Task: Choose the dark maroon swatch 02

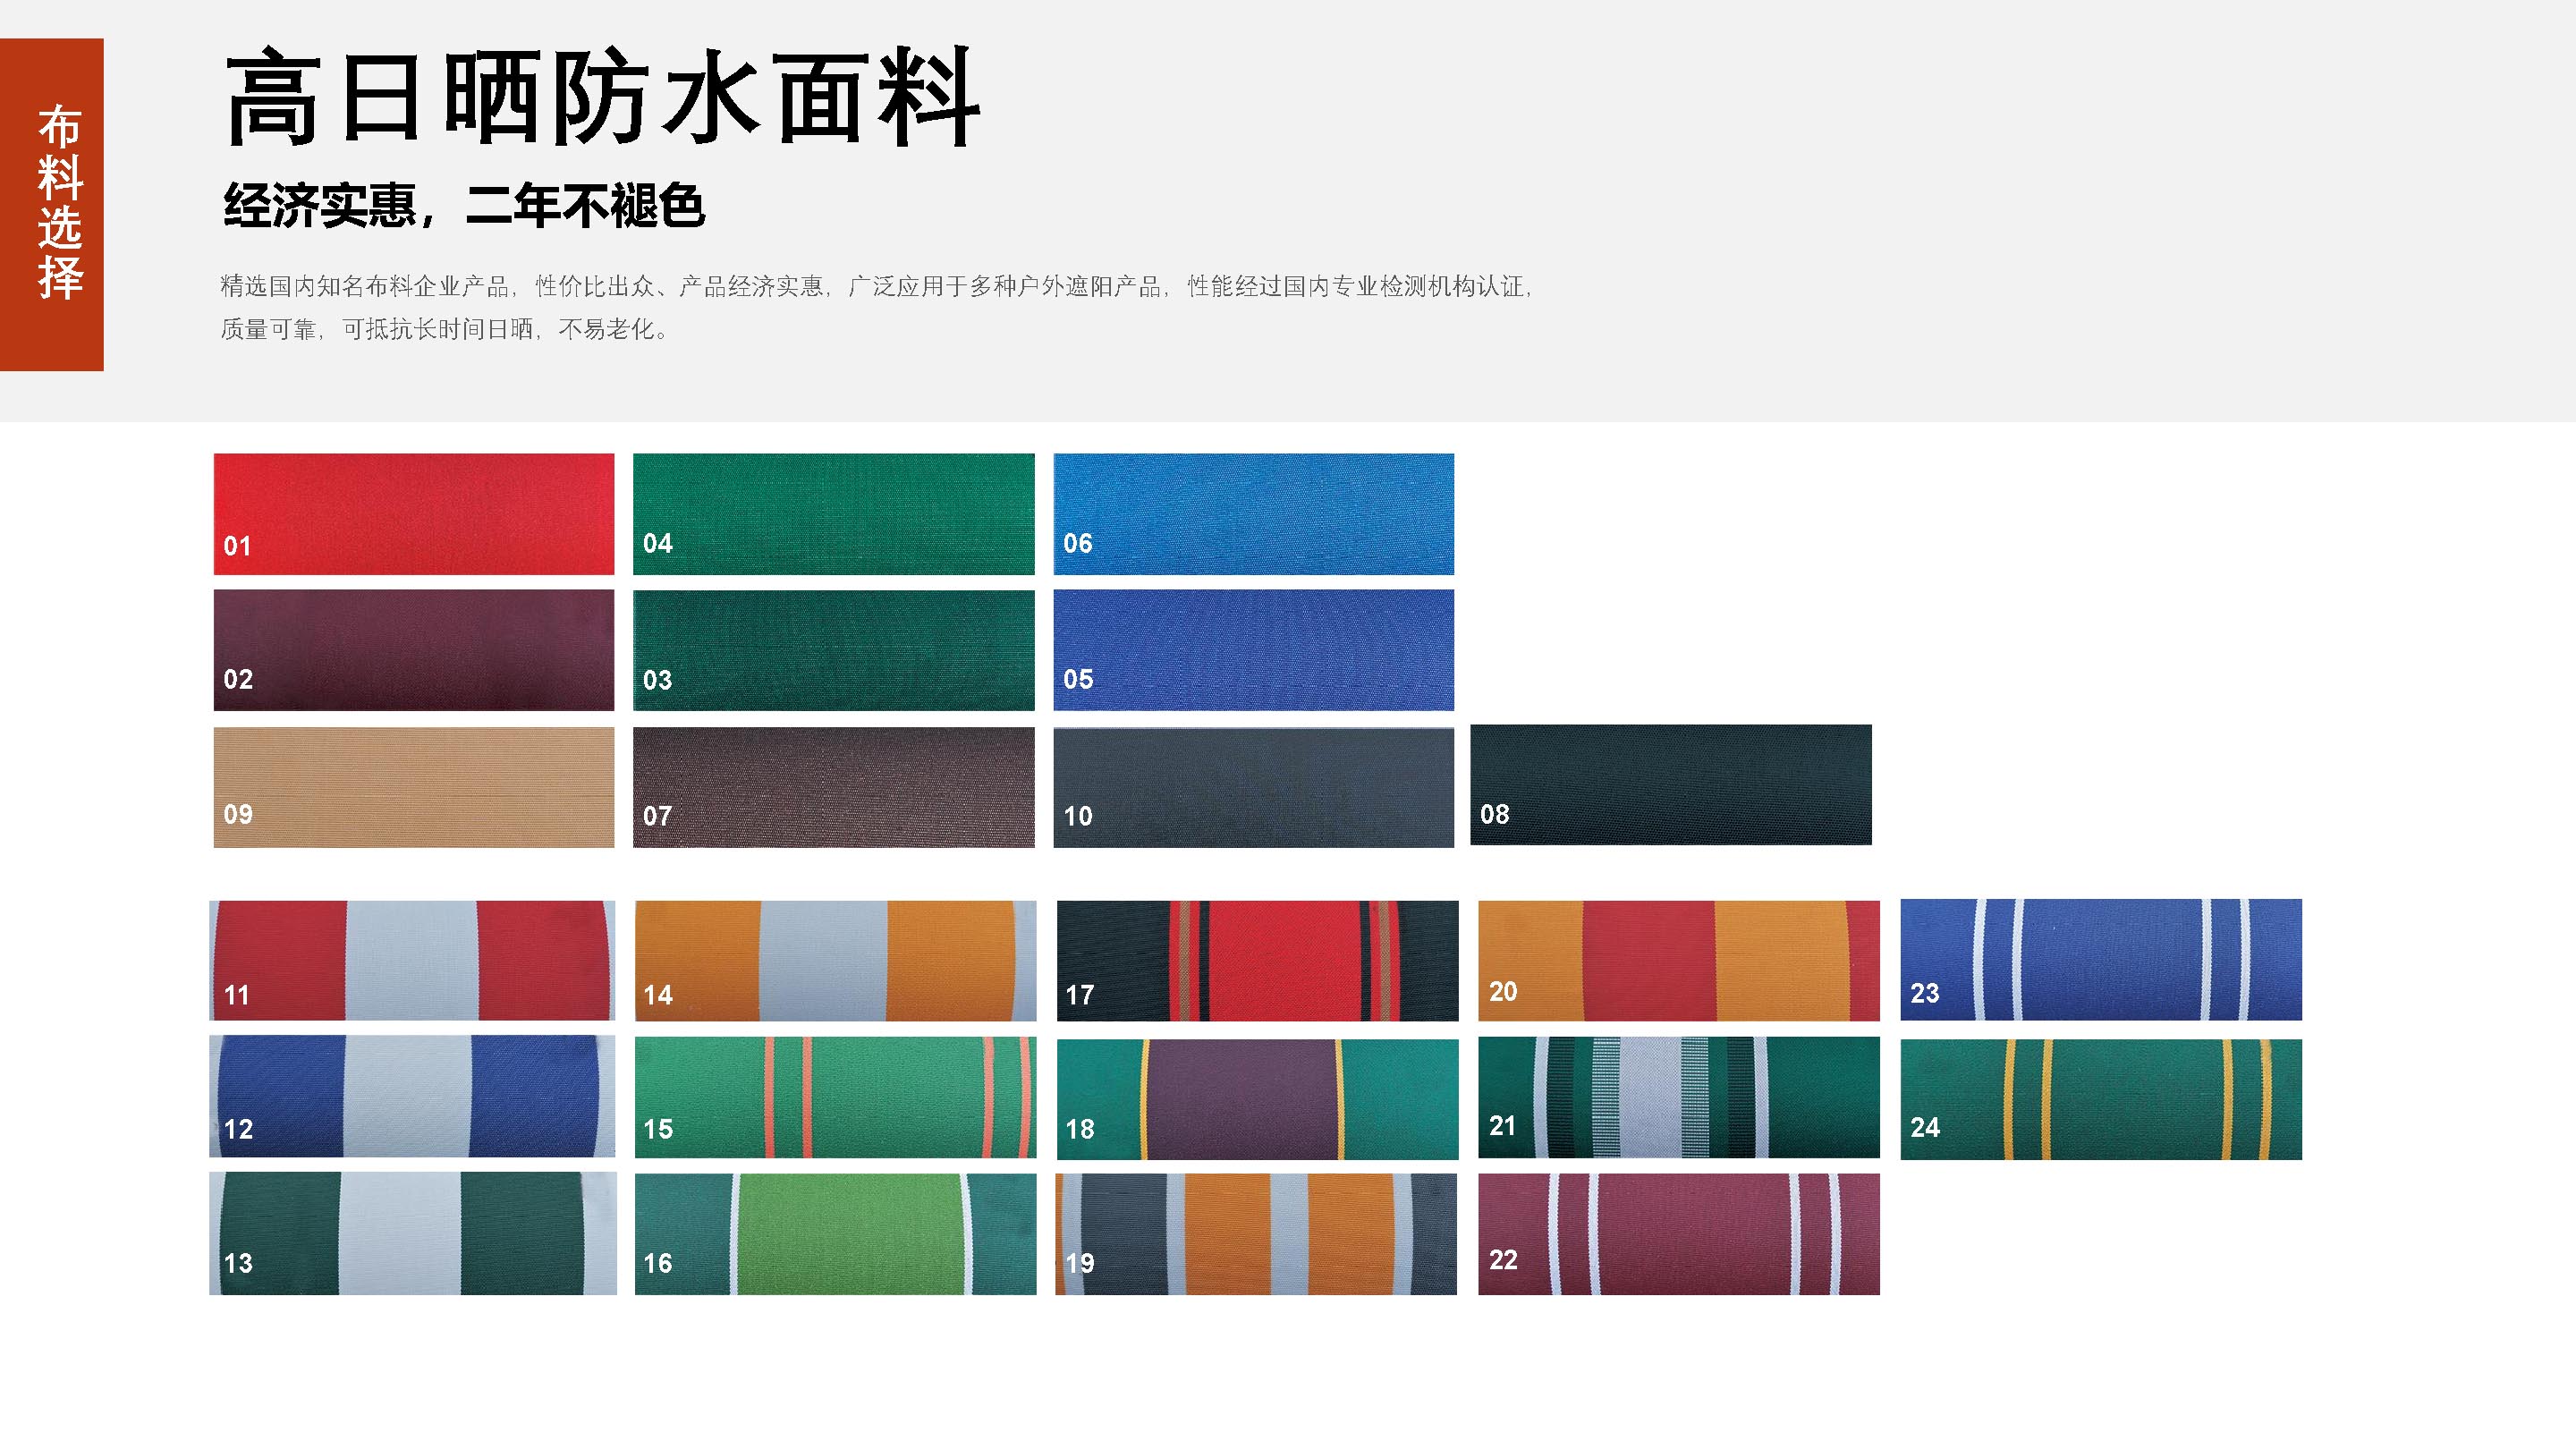Action: [x=413, y=650]
